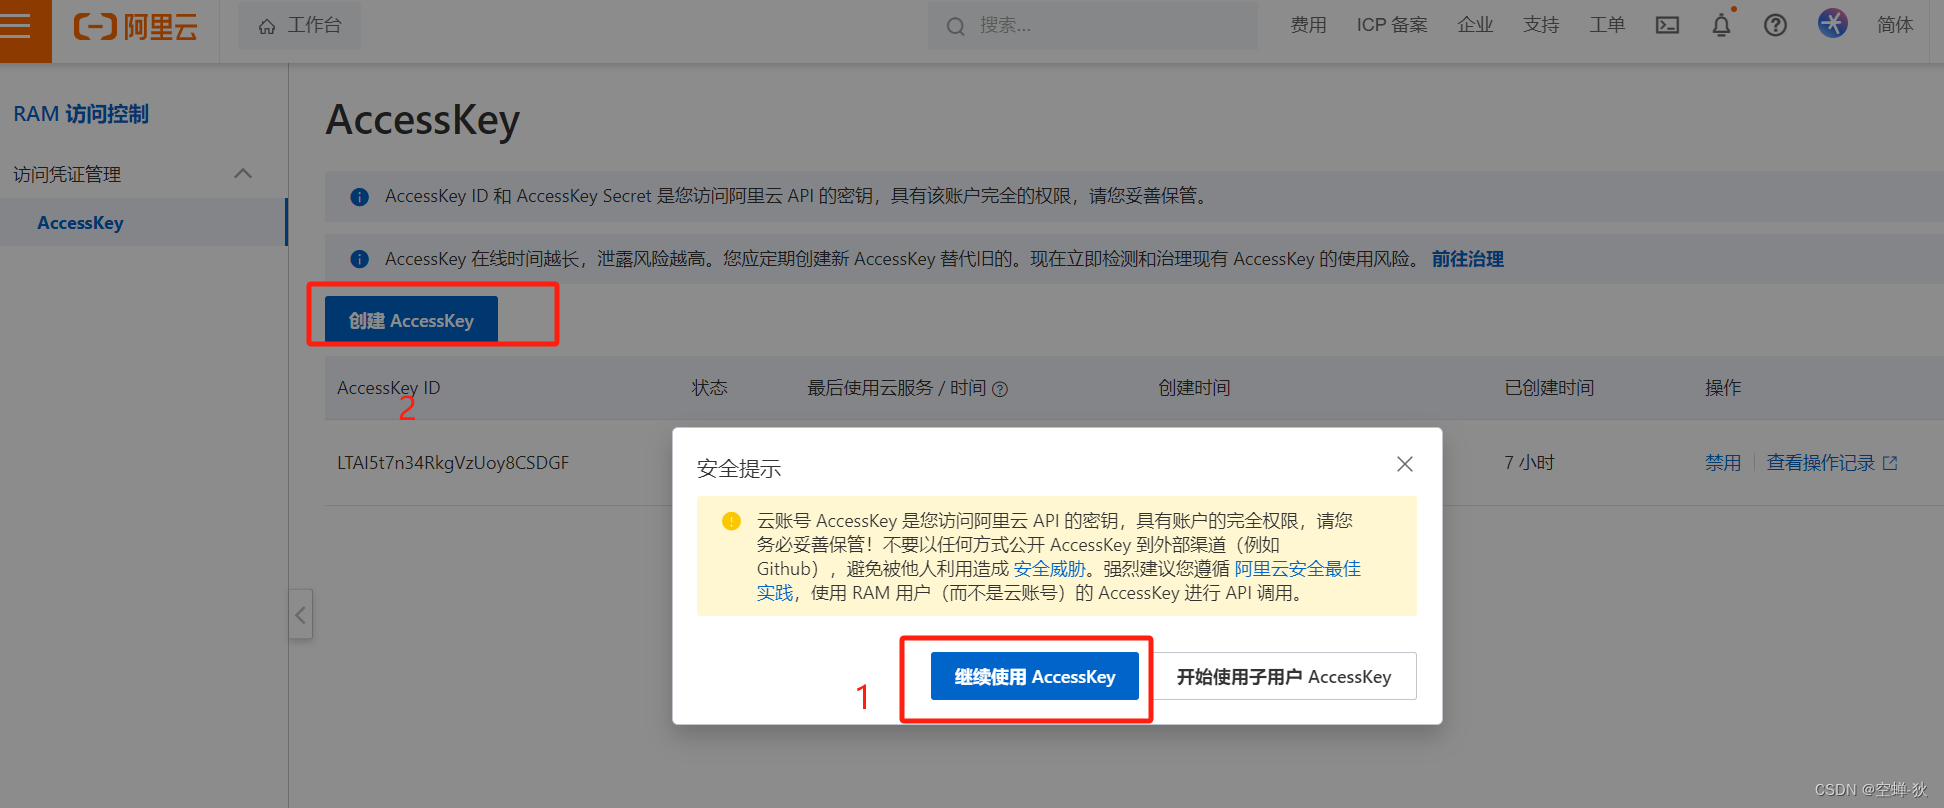Open the 安全威胁 link
Image resolution: width=1944 pixels, height=808 pixels.
1049,569
